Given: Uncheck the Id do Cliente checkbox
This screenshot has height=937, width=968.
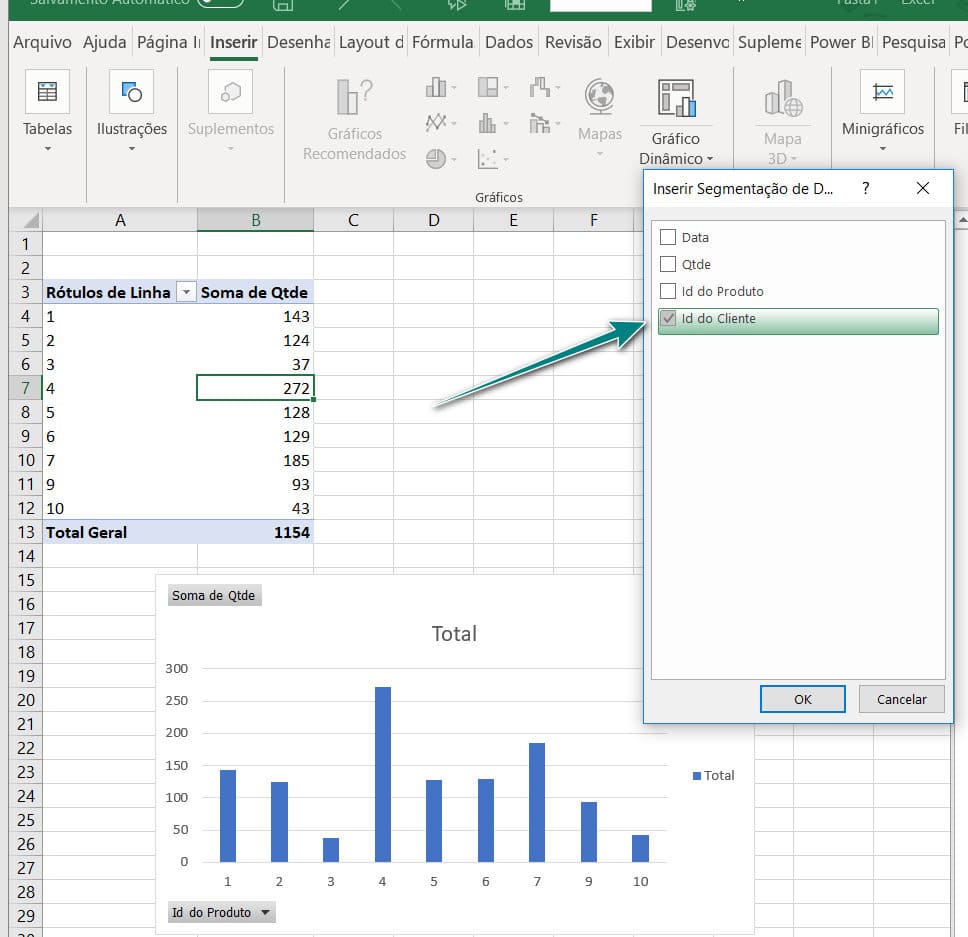Looking at the screenshot, I should (x=668, y=319).
